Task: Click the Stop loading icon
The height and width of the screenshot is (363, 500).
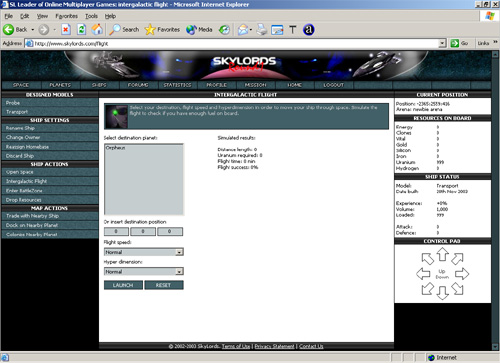Action: pyautogui.click(x=66, y=30)
